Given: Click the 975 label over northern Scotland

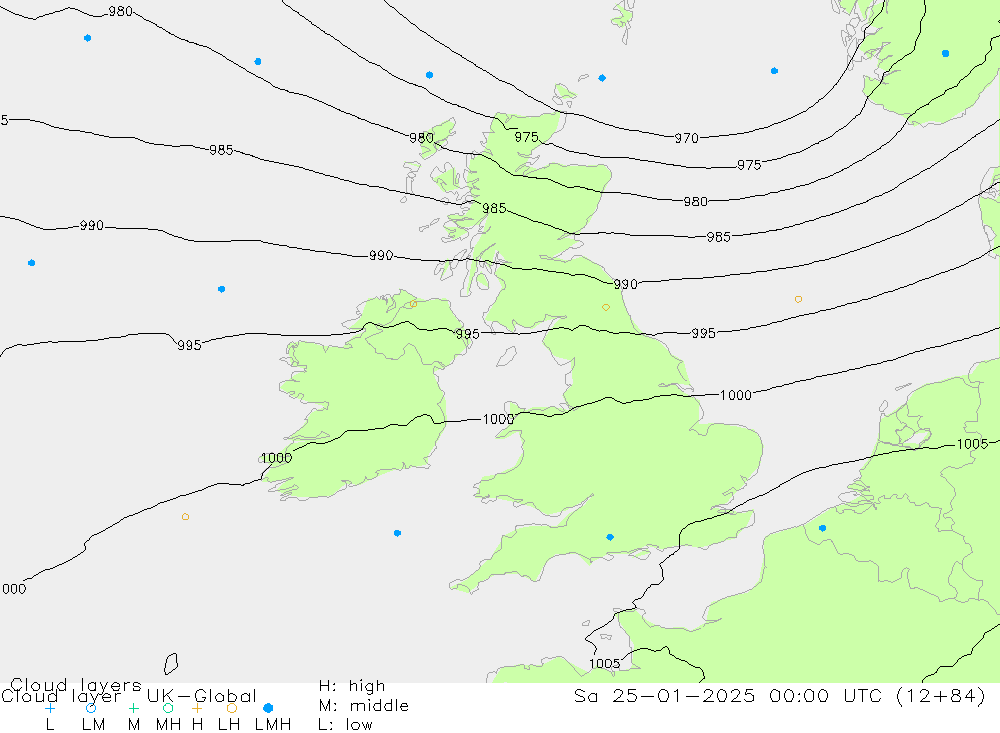Looking at the screenshot, I should (x=526, y=137).
